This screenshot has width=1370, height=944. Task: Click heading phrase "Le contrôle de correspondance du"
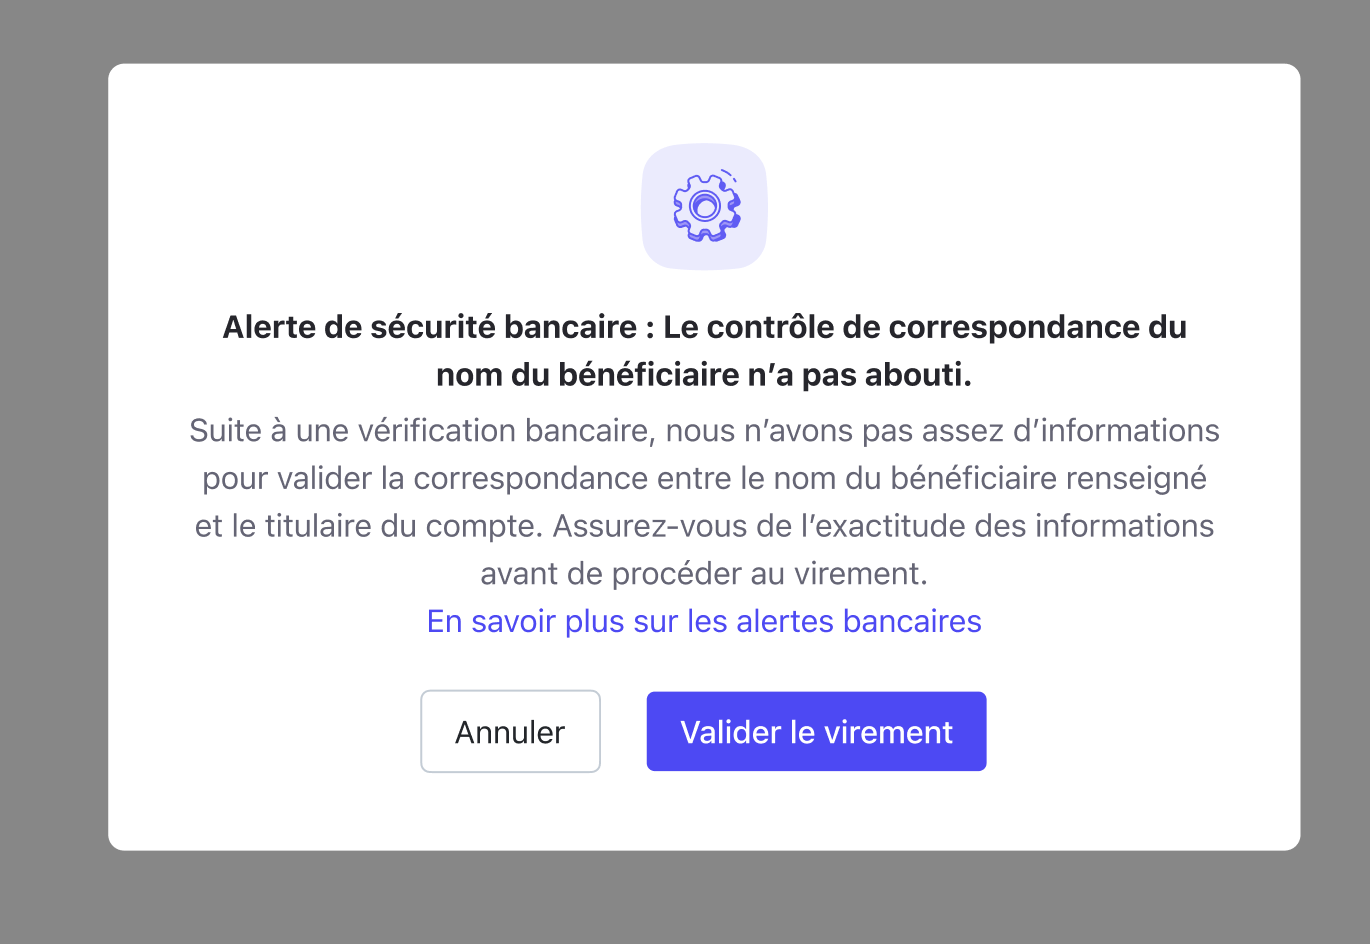pyautogui.click(x=925, y=327)
